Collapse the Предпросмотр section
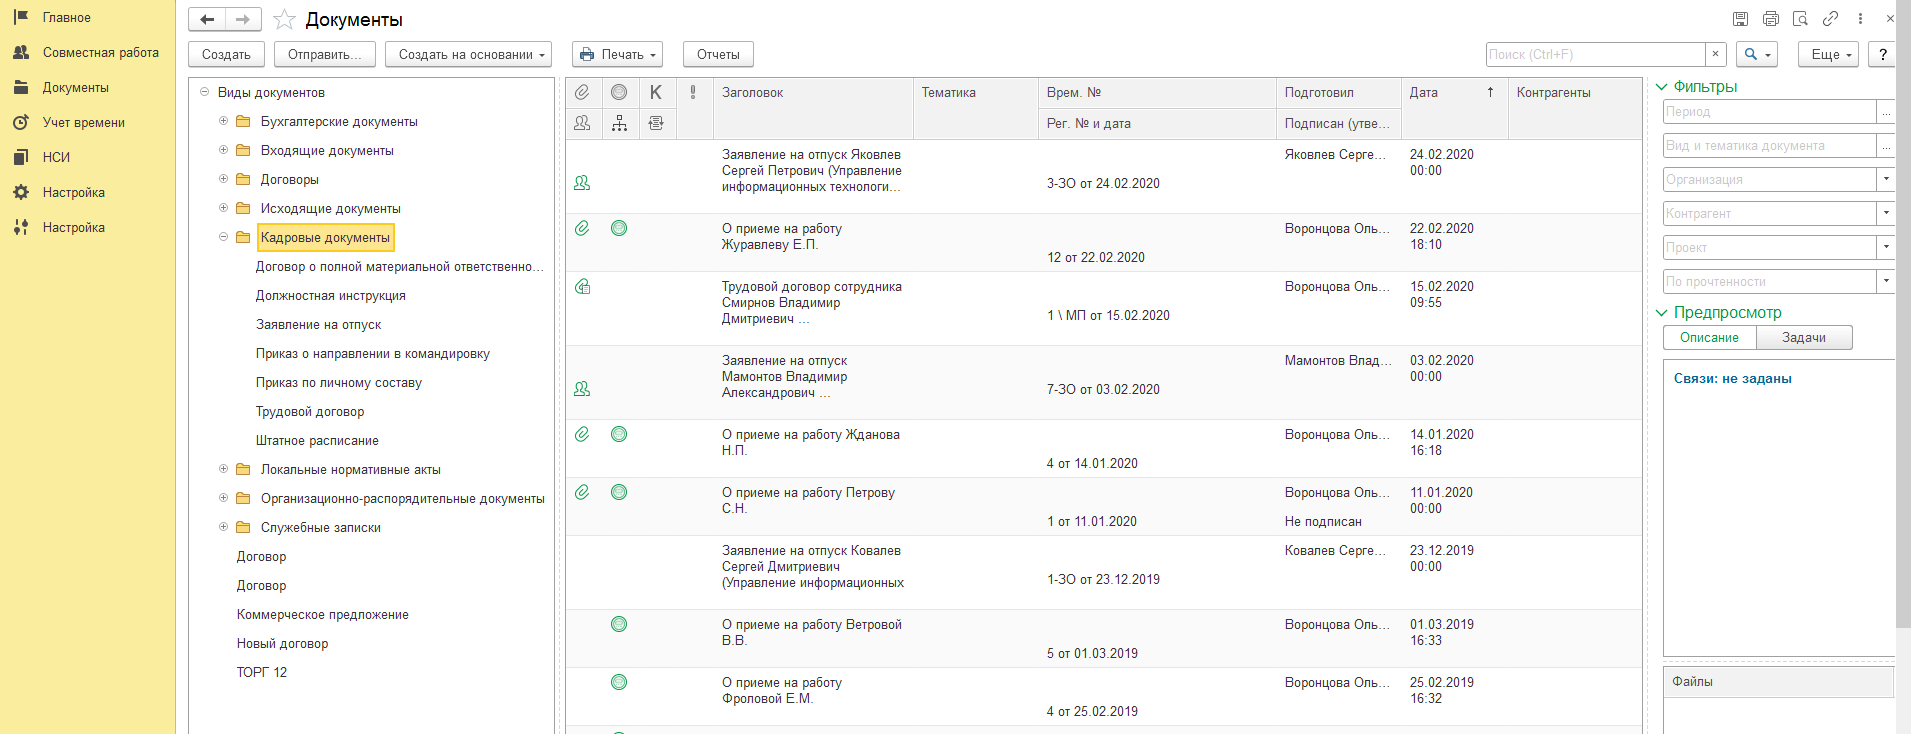1911x734 pixels. tap(1662, 313)
